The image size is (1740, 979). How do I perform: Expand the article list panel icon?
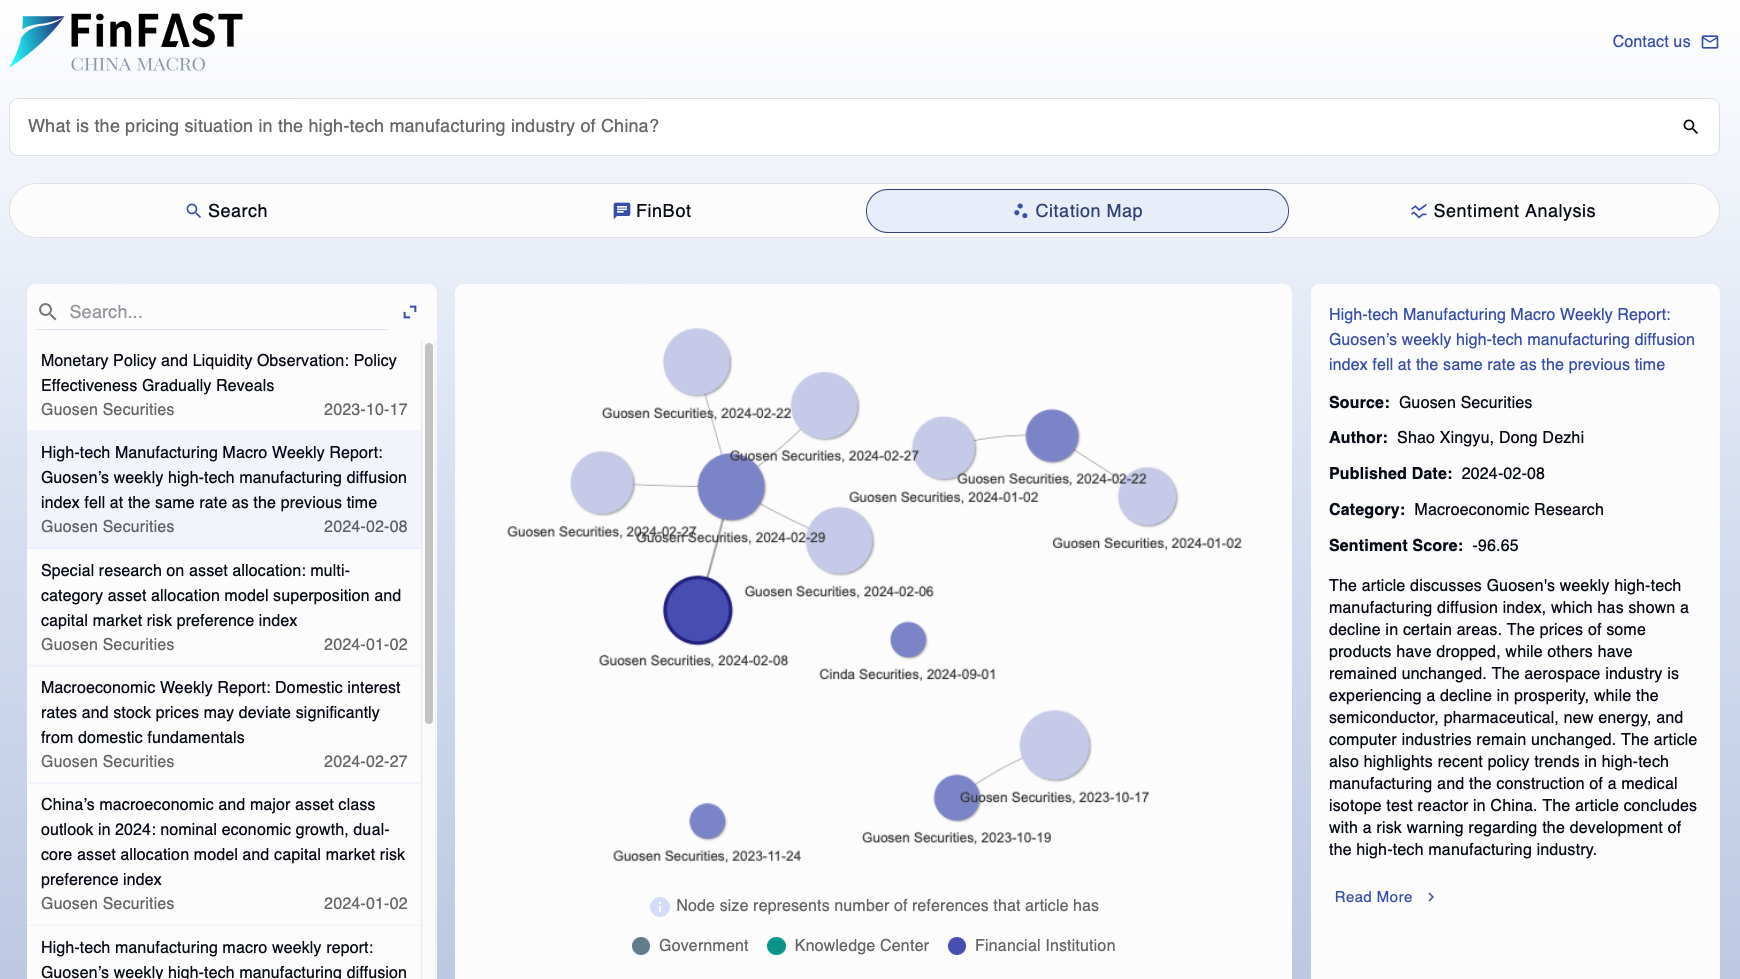pos(410,312)
